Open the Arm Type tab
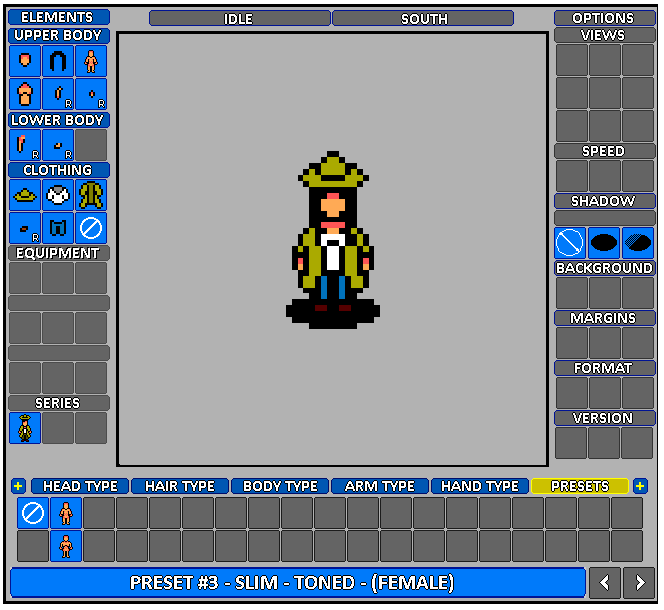664x610 pixels. [380, 486]
